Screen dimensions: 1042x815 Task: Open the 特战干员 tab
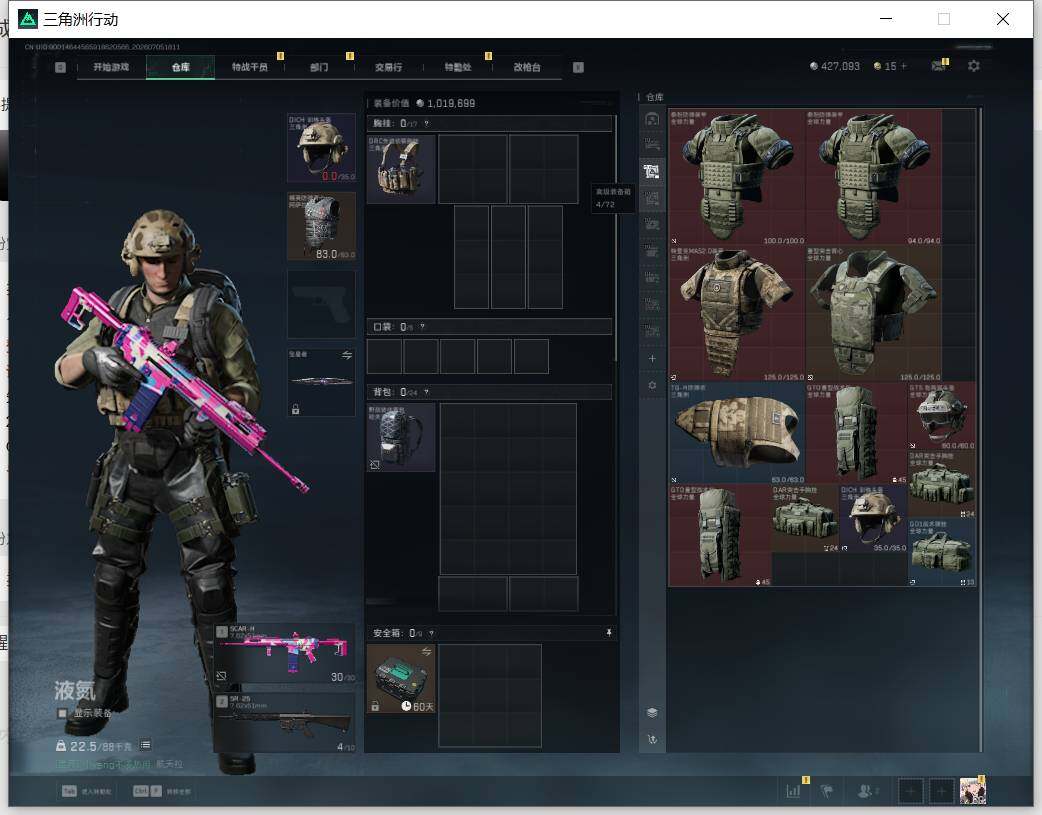click(x=249, y=67)
